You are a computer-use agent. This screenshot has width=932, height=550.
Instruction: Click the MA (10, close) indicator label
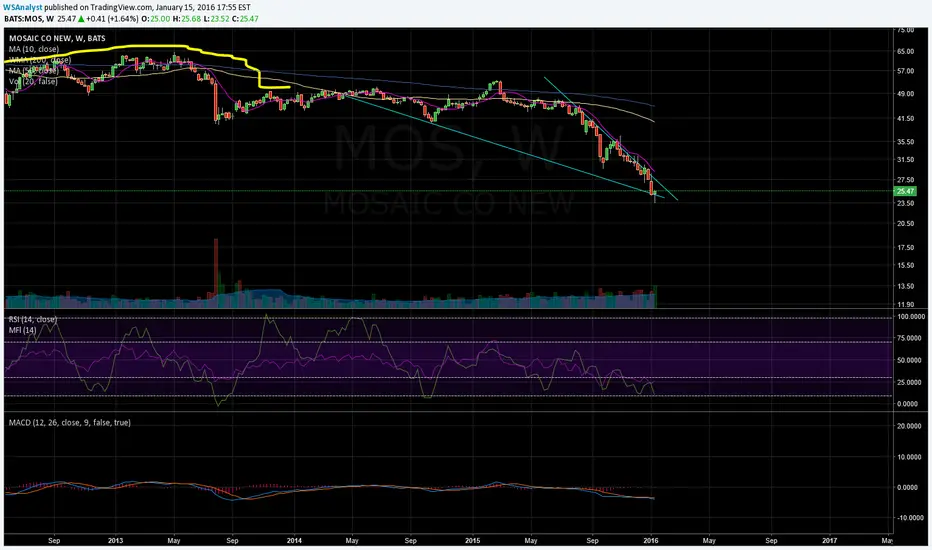pyautogui.click(x=34, y=49)
